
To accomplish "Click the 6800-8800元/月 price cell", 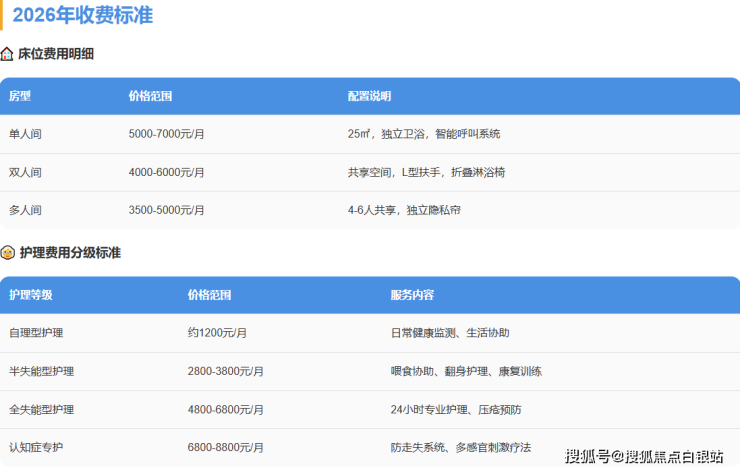I will [225, 447].
